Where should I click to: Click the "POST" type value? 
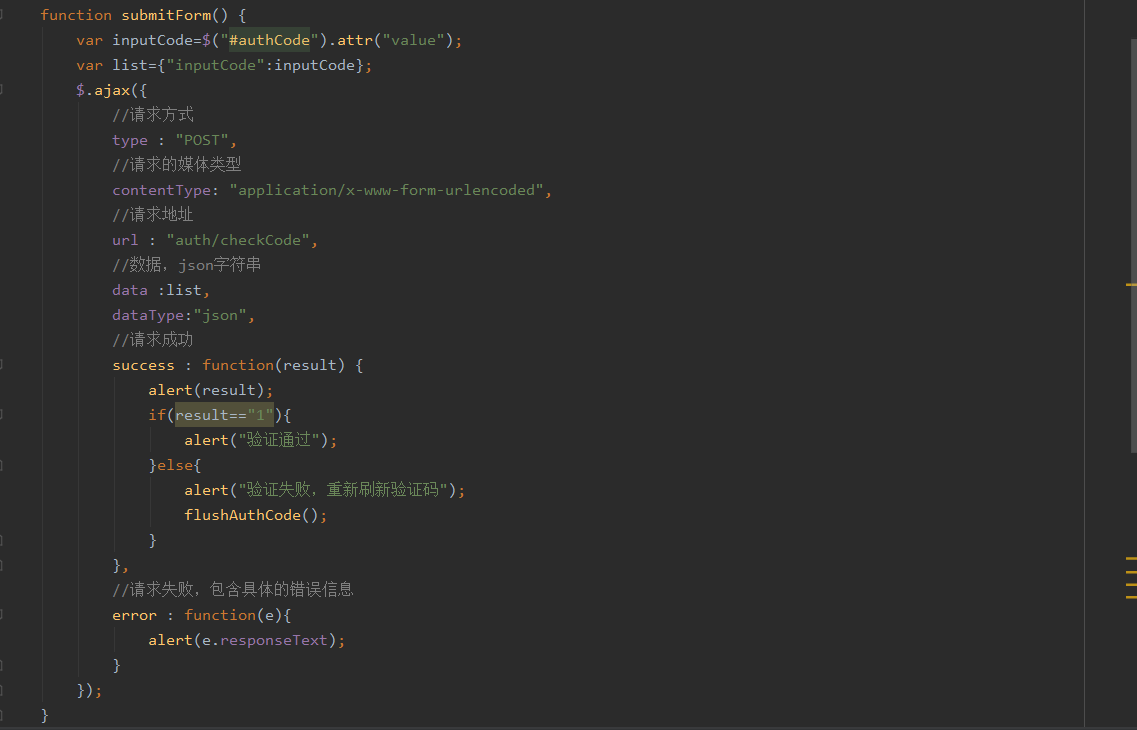pyautogui.click(x=203, y=140)
